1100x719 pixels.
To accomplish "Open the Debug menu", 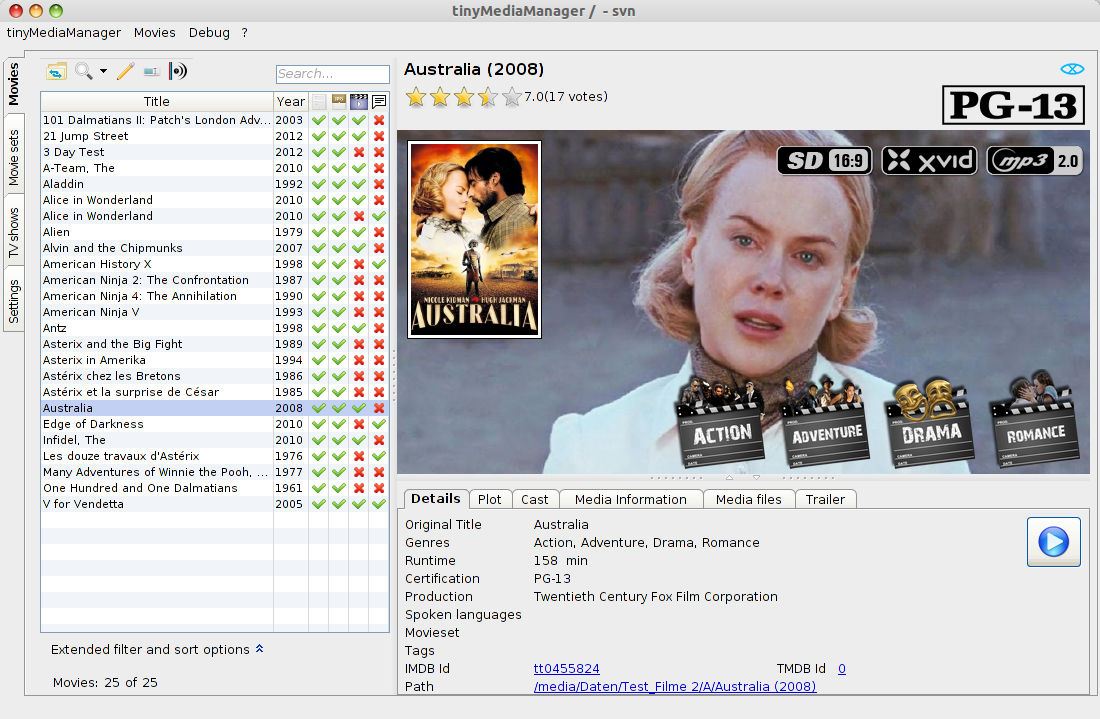I will pos(209,32).
